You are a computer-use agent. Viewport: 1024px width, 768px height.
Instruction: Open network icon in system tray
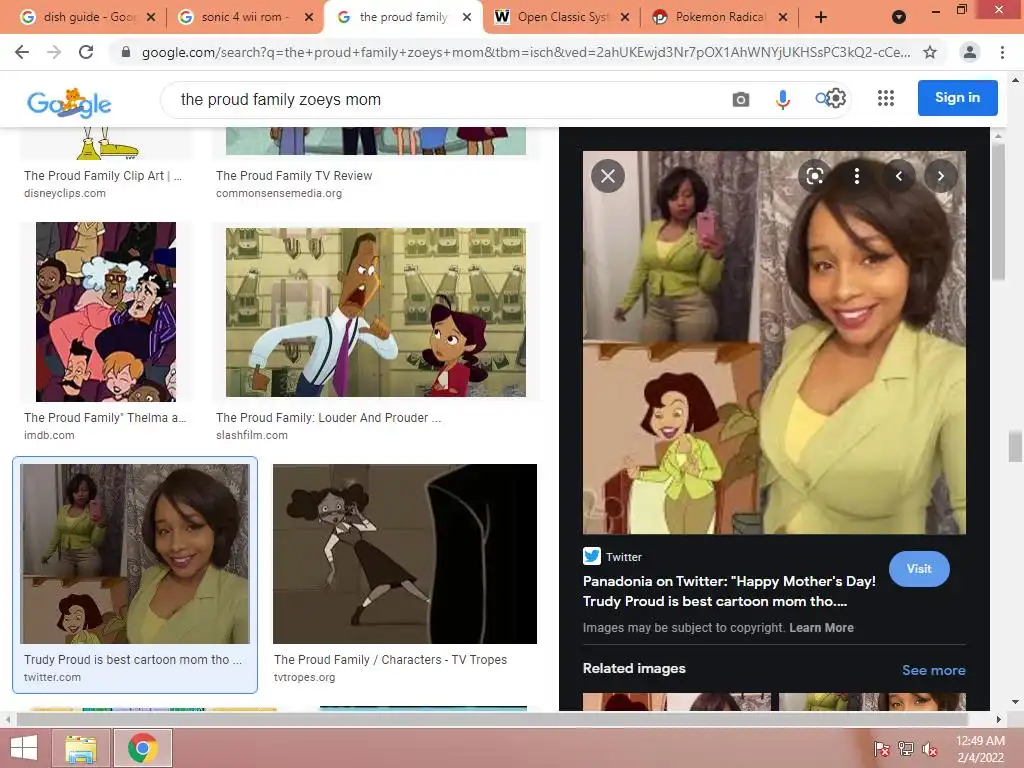click(906, 749)
